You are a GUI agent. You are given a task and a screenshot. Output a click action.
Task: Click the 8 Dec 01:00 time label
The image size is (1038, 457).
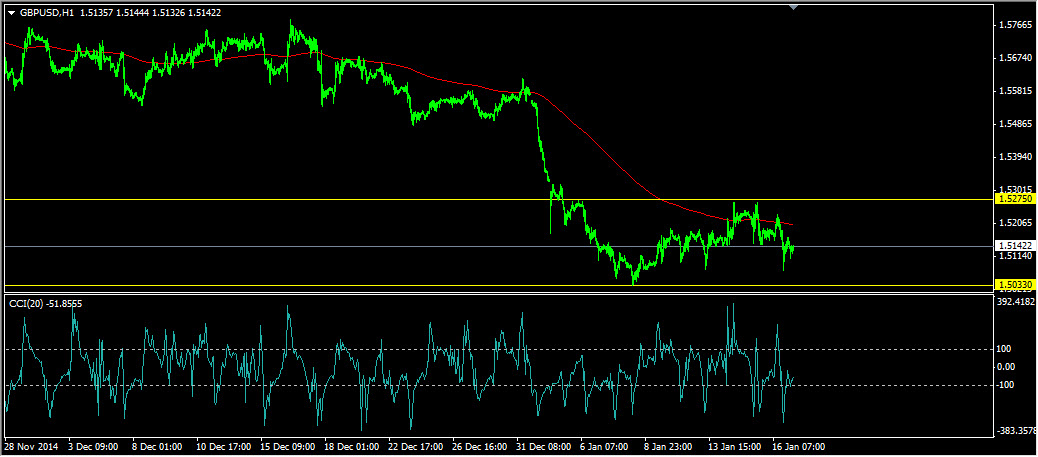[x=158, y=447]
